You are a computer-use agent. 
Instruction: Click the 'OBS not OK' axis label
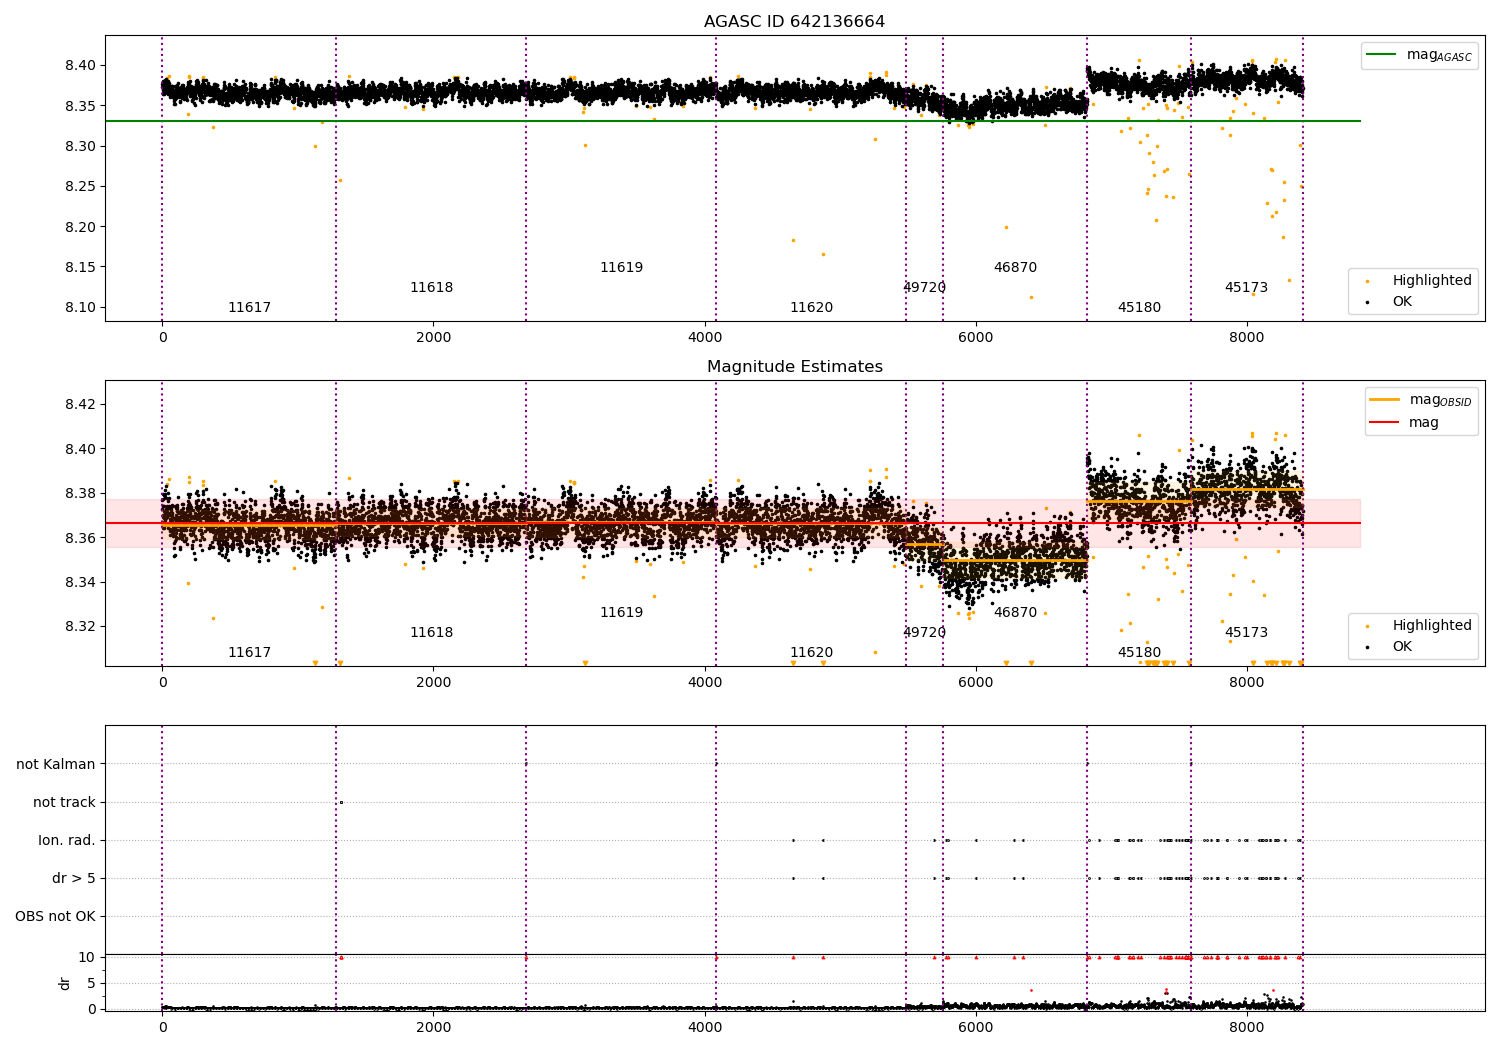[55, 917]
